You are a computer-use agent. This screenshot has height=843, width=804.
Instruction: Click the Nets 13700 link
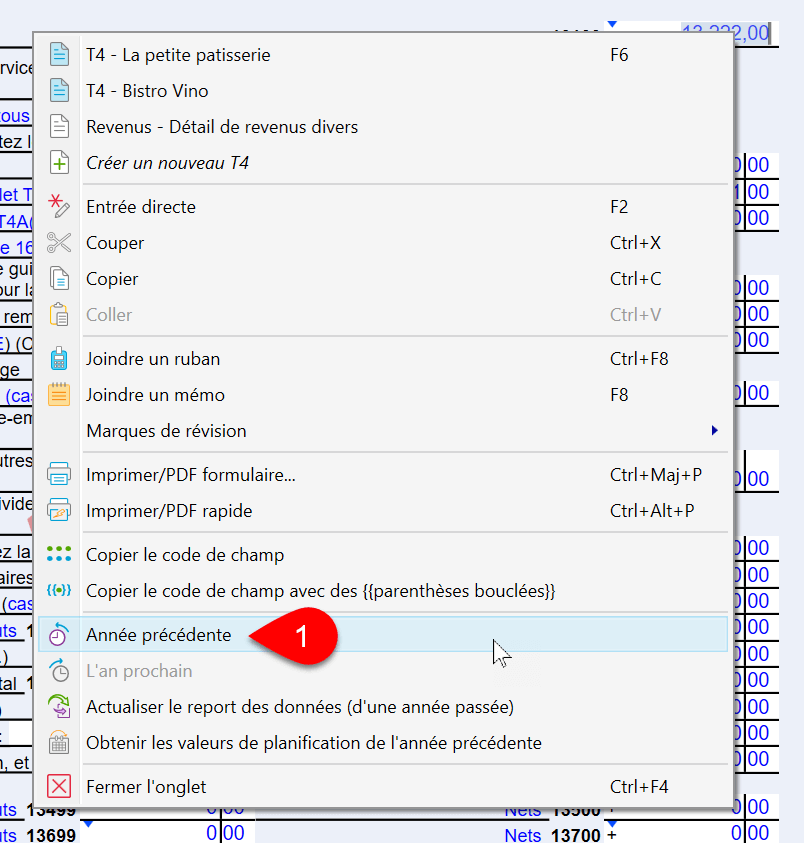tap(523, 834)
